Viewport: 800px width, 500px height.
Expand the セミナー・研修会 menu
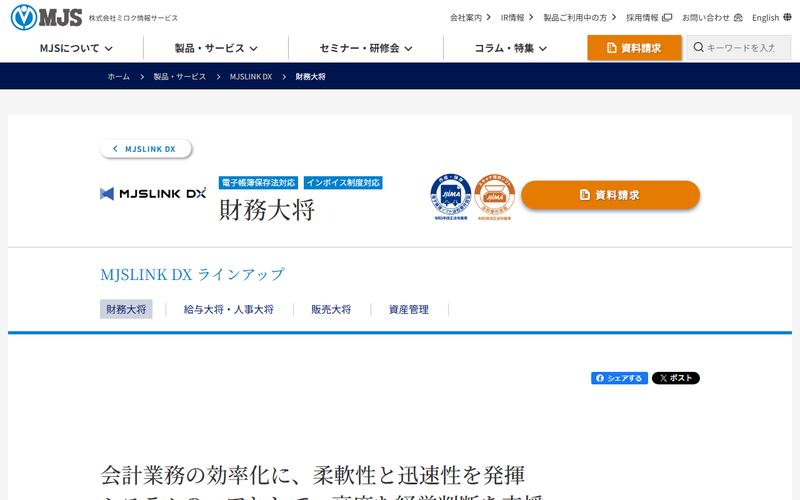point(366,48)
